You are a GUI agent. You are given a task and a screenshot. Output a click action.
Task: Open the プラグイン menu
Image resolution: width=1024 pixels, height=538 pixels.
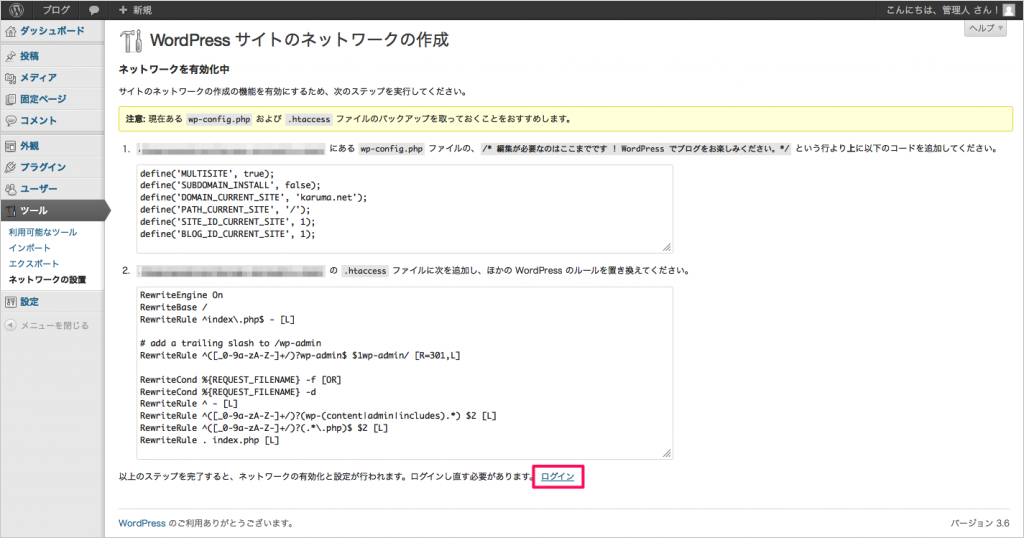pos(43,167)
